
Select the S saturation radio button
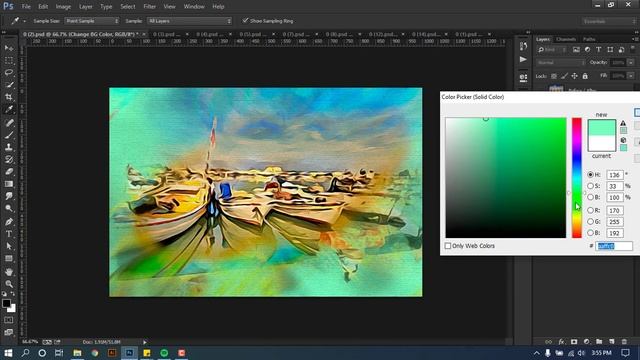(590, 186)
